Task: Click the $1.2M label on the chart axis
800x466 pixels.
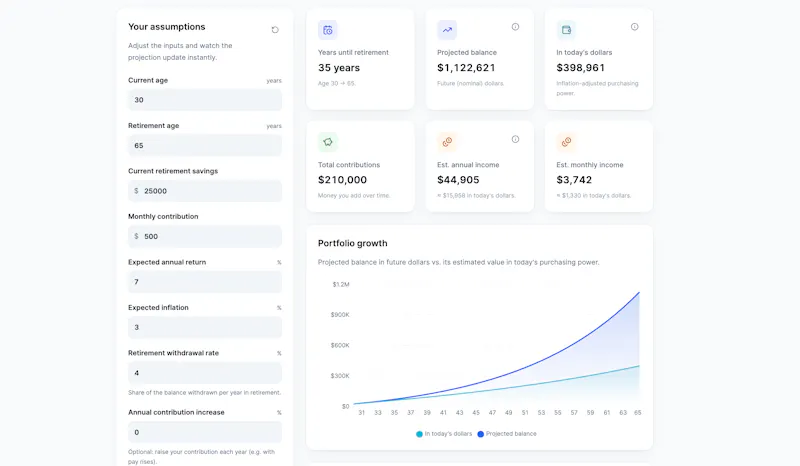Action: pyautogui.click(x=341, y=284)
